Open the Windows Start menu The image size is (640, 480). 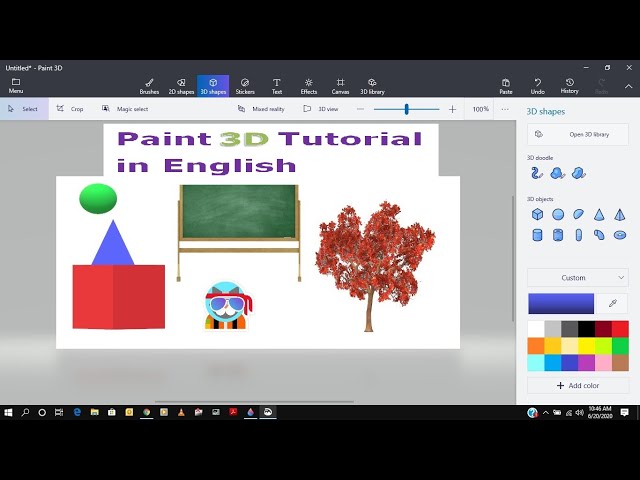[x=8, y=413]
